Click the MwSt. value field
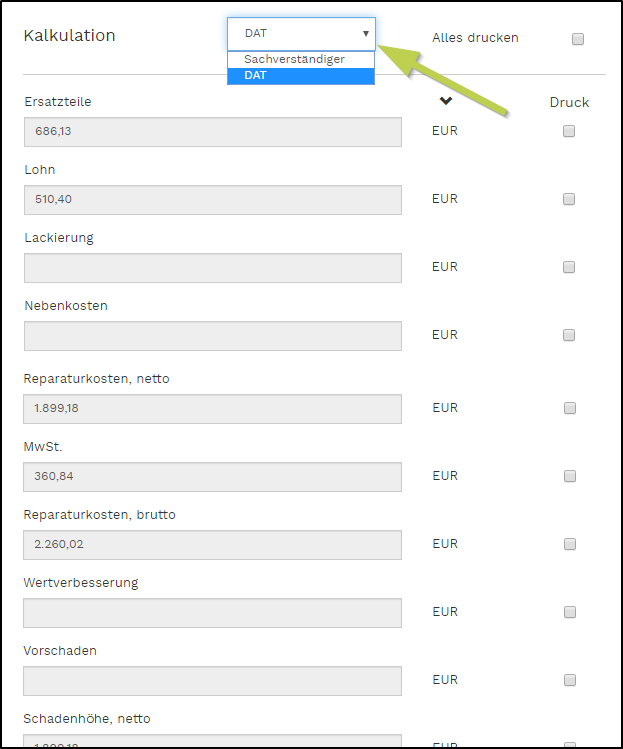The height and width of the screenshot is (749, 623). click(x=212, y=477)
